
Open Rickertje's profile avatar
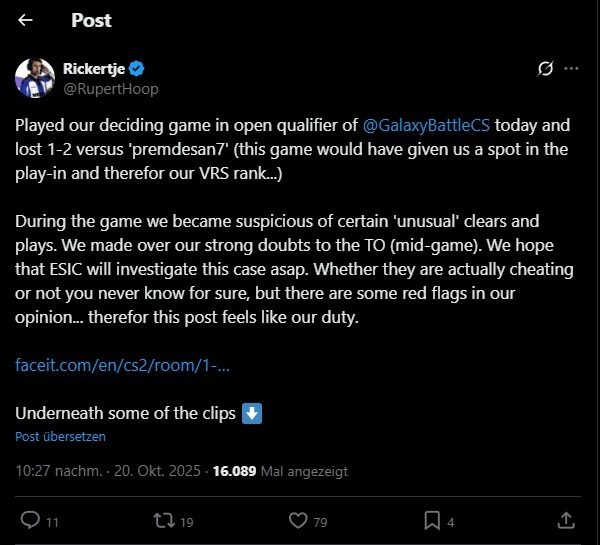35,79
